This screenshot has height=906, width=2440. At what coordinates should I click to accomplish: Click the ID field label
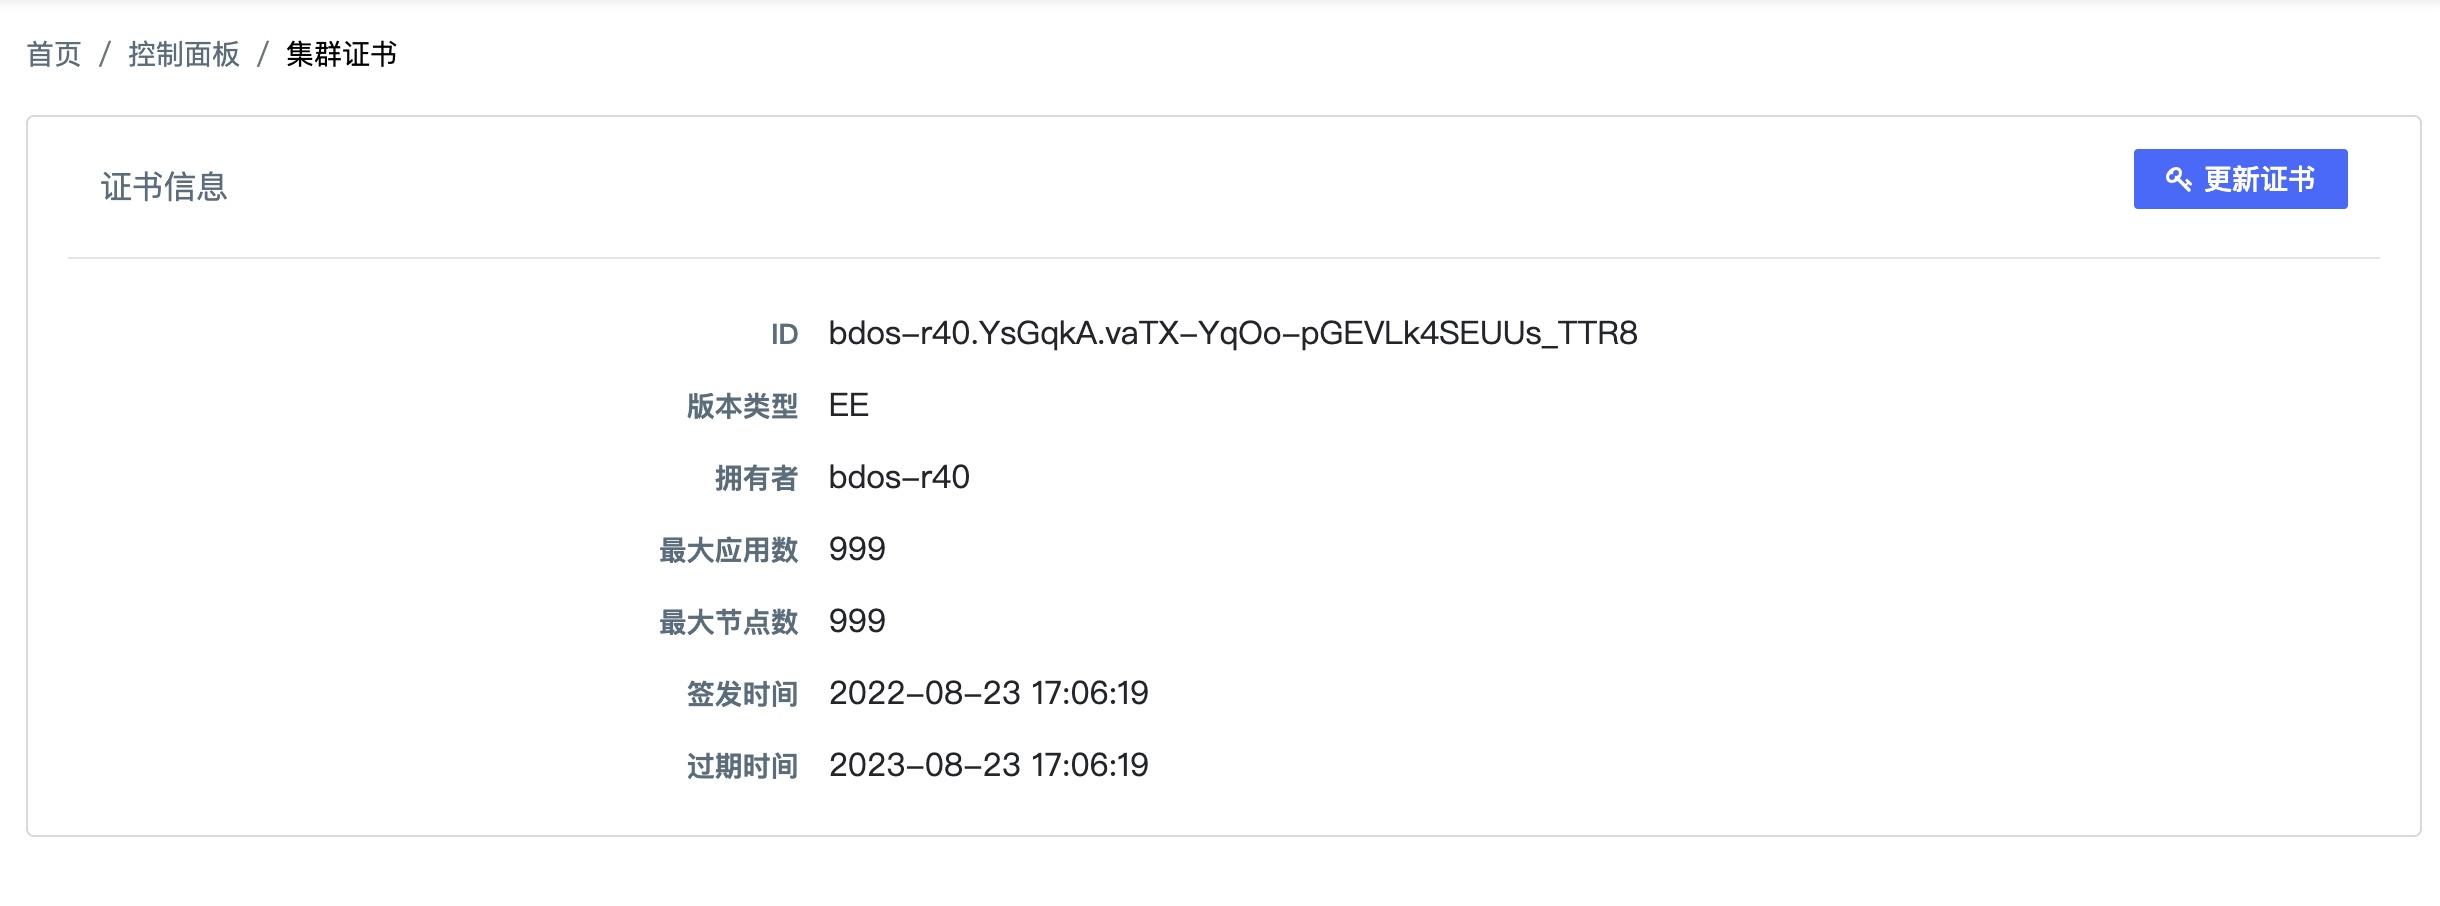point(784,334)
